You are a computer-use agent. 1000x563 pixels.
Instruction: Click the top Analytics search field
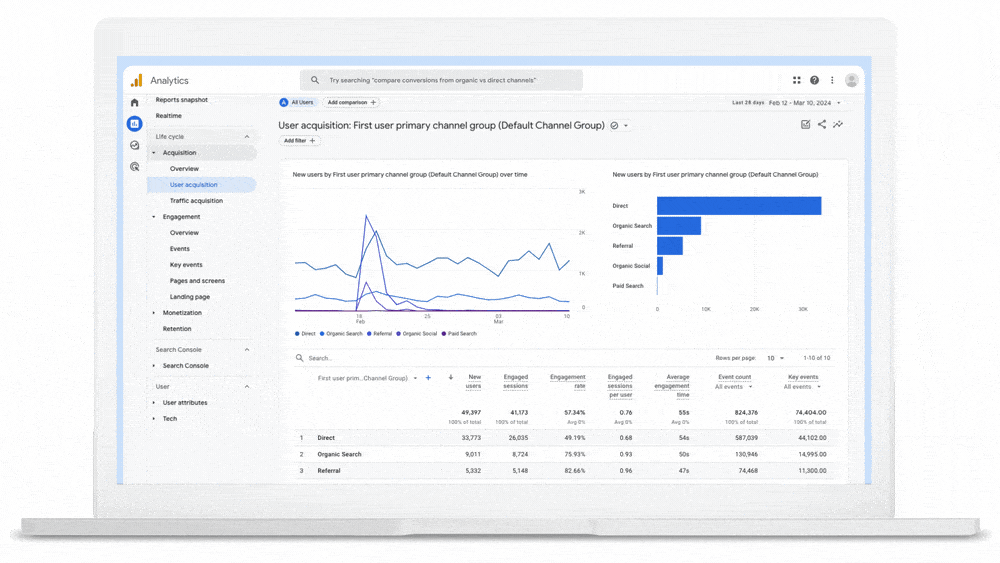(441, 80)
